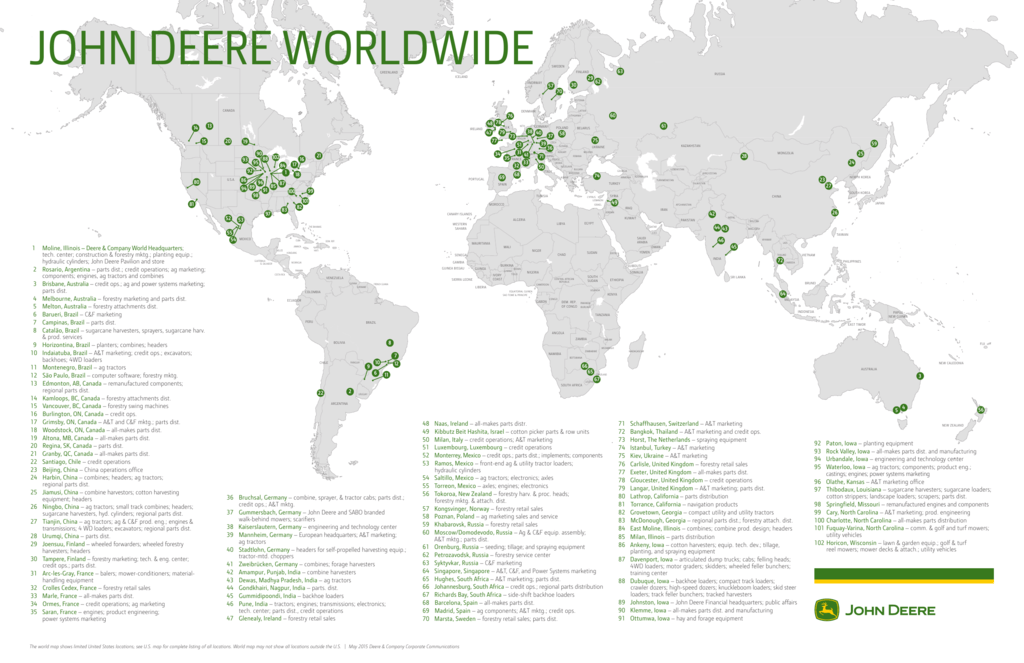Click map marker 64 at Singapore
This screenshot has width=1024, height=663.
tap(782, 294)
